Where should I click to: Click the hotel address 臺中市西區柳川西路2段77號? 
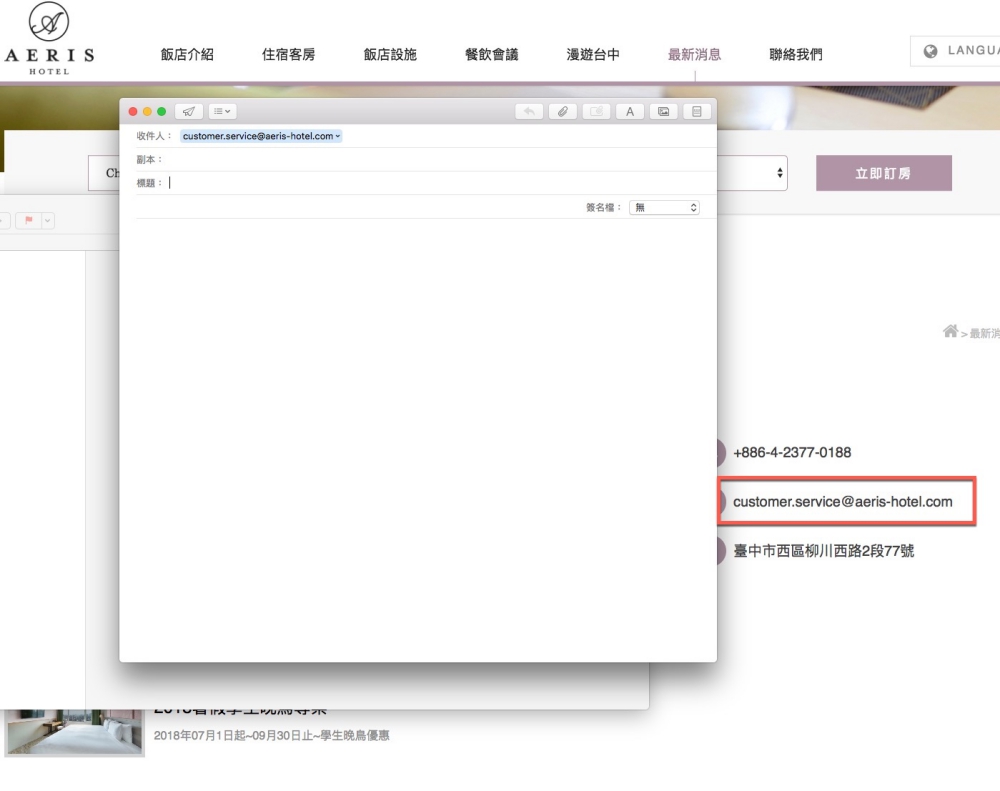tap(823, 551)
